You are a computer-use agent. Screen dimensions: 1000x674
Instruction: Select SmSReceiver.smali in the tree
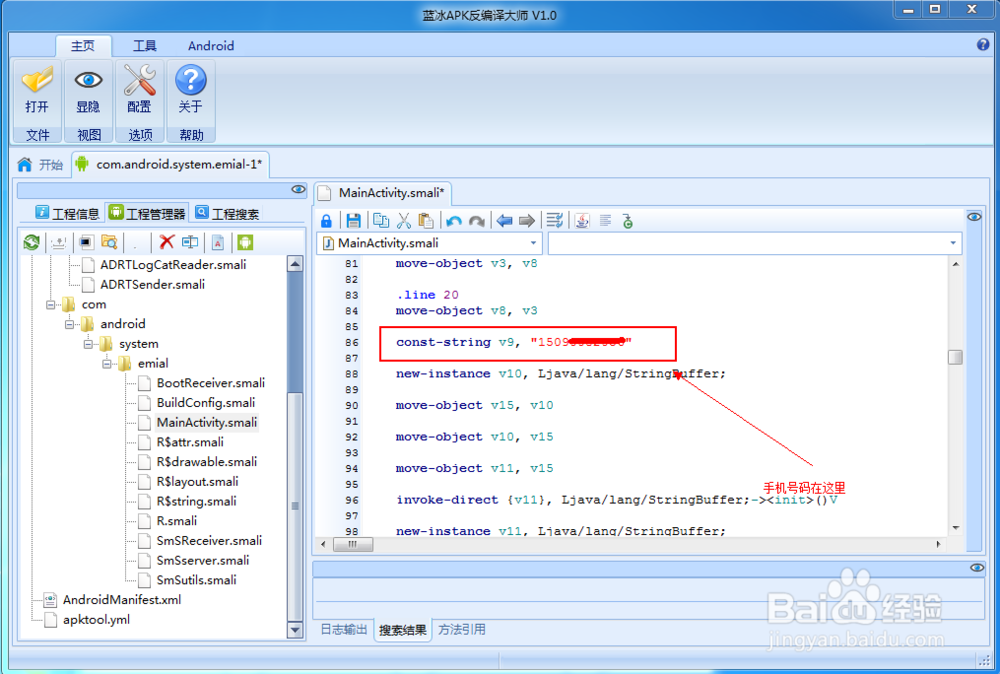[209, 541]
